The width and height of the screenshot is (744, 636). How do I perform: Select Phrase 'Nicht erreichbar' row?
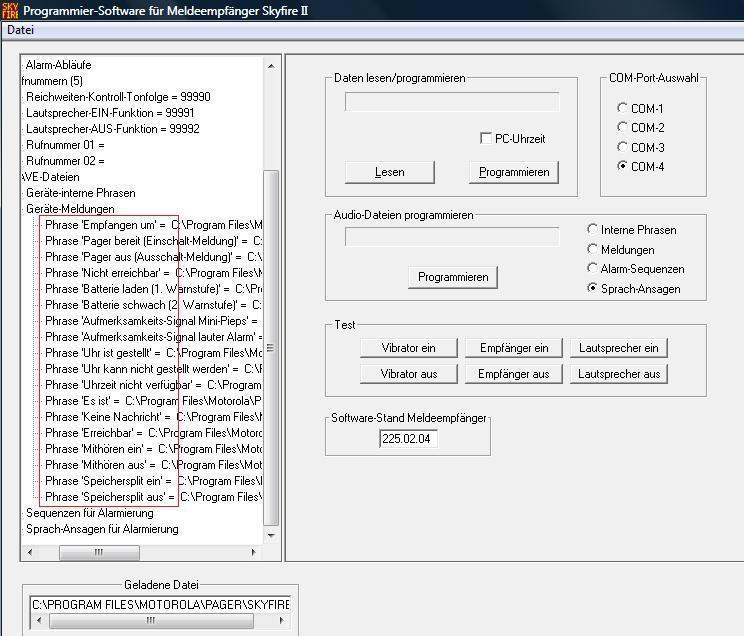(x=153, y=273)
